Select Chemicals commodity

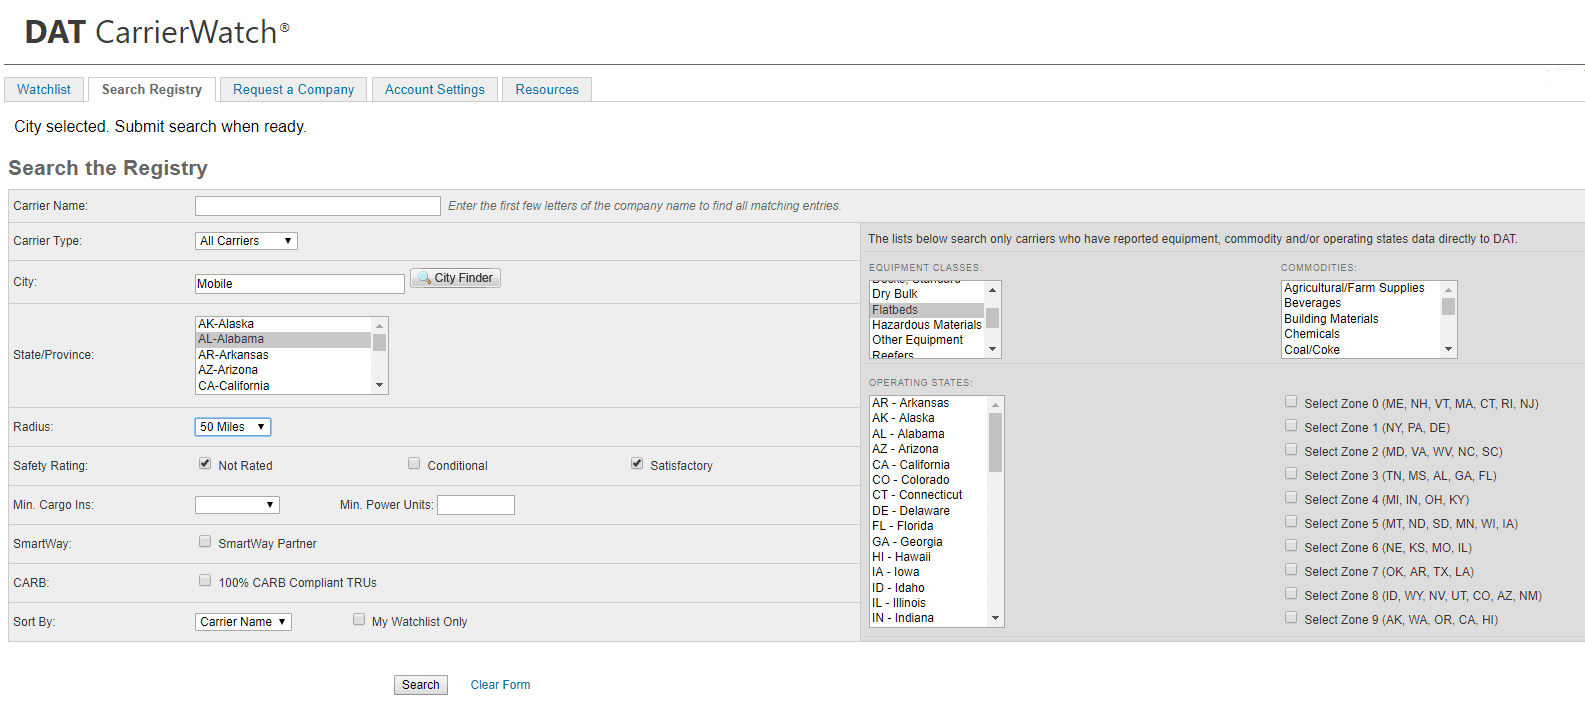point(1361,334)
